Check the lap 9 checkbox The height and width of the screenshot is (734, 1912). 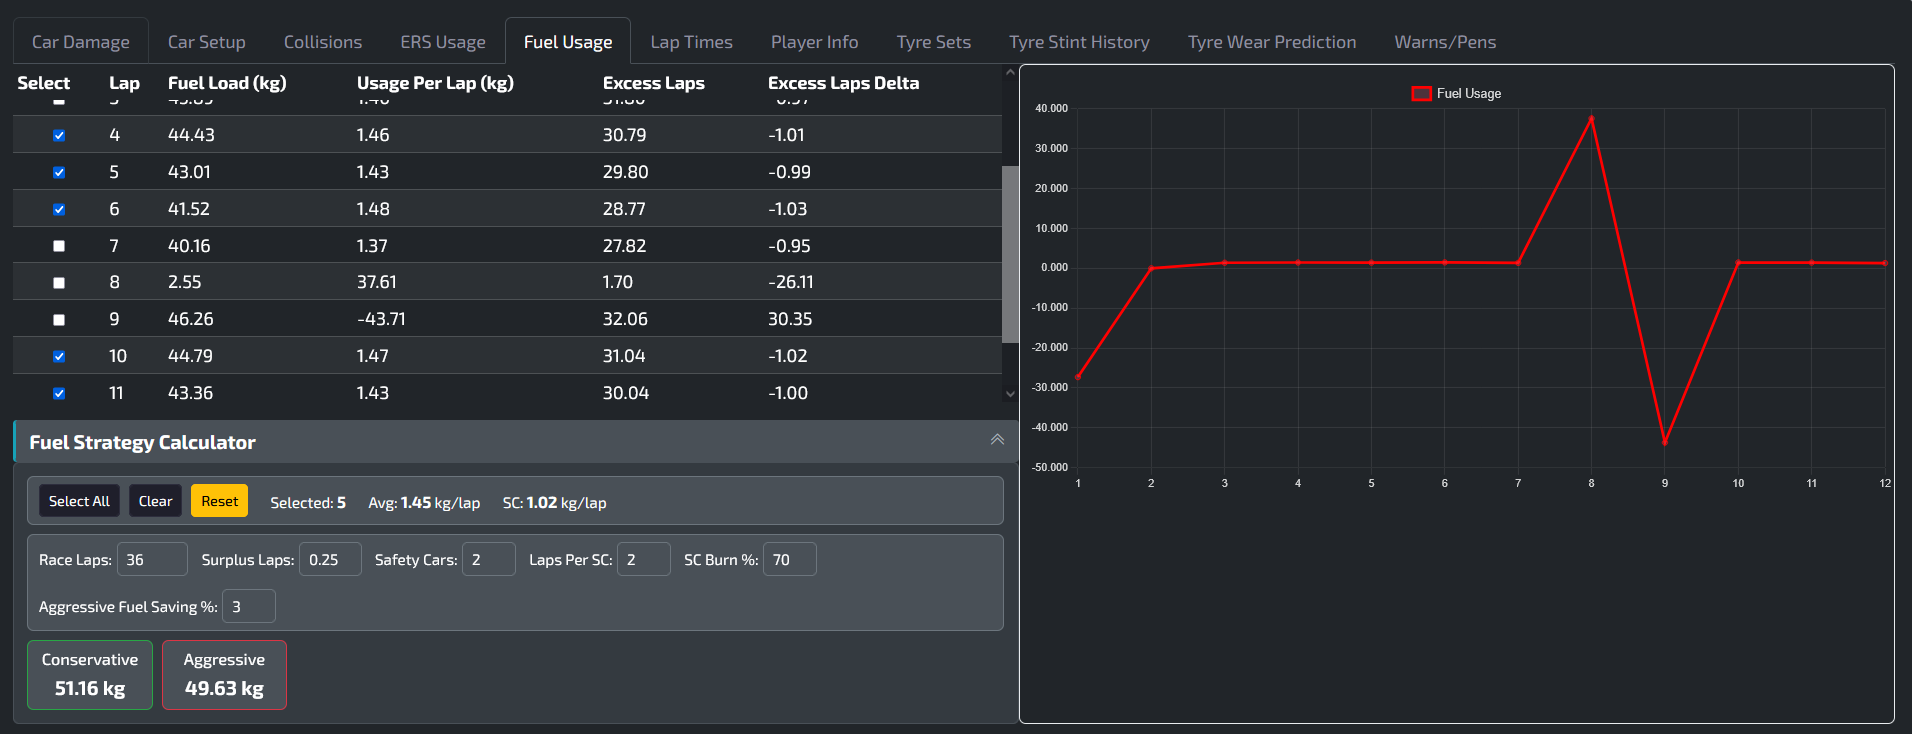point(59,320)
